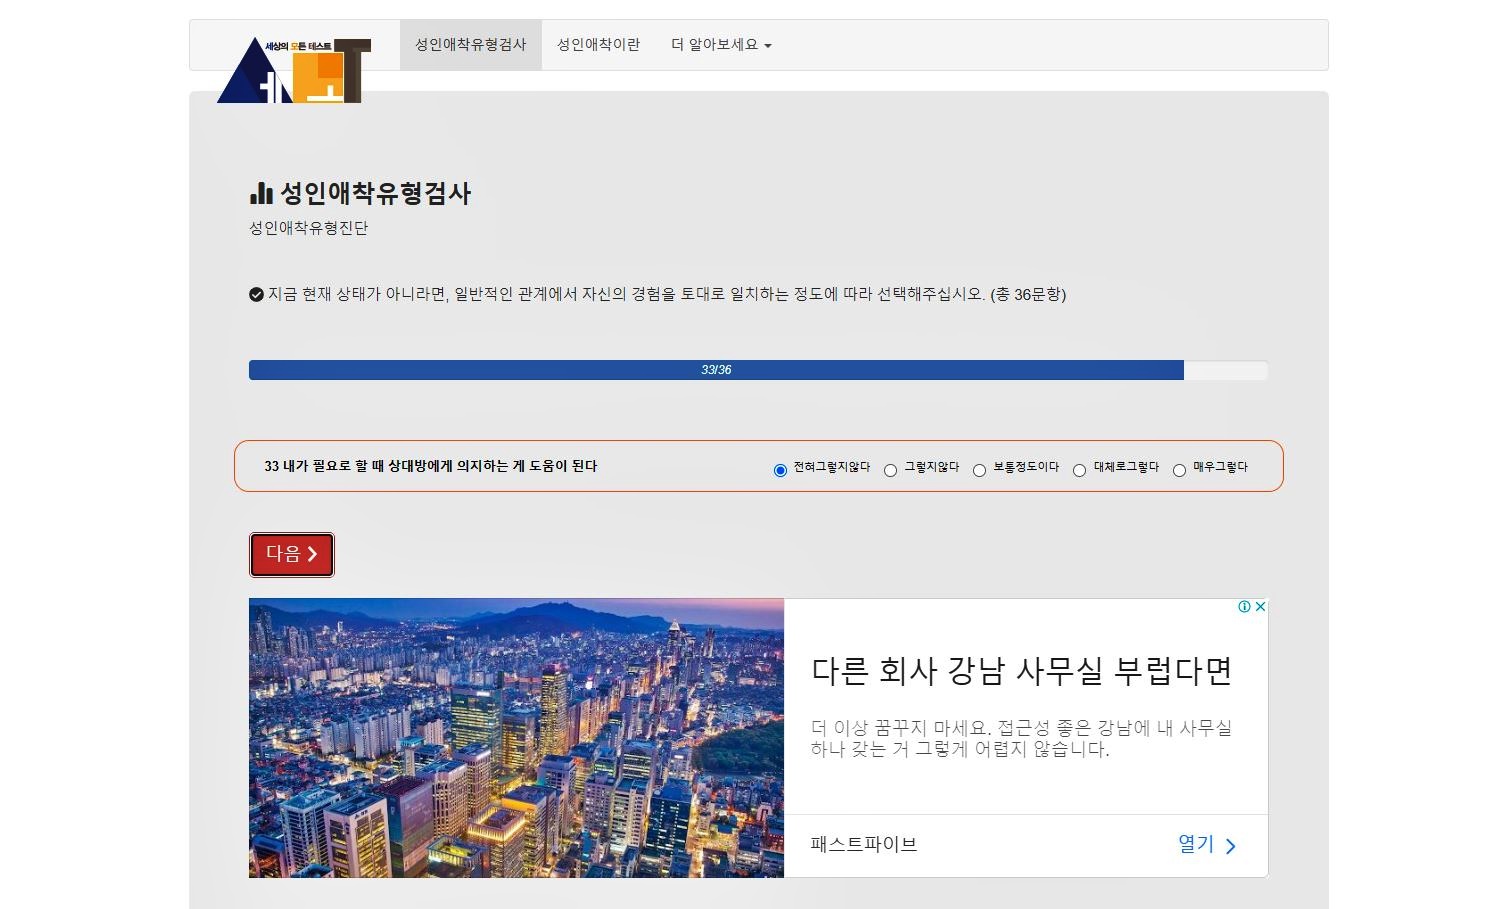This screenshot has height=909, width=1502.
Task: Select the 전혀그렇지않다 radio option
Action: [x=780, y=471]
